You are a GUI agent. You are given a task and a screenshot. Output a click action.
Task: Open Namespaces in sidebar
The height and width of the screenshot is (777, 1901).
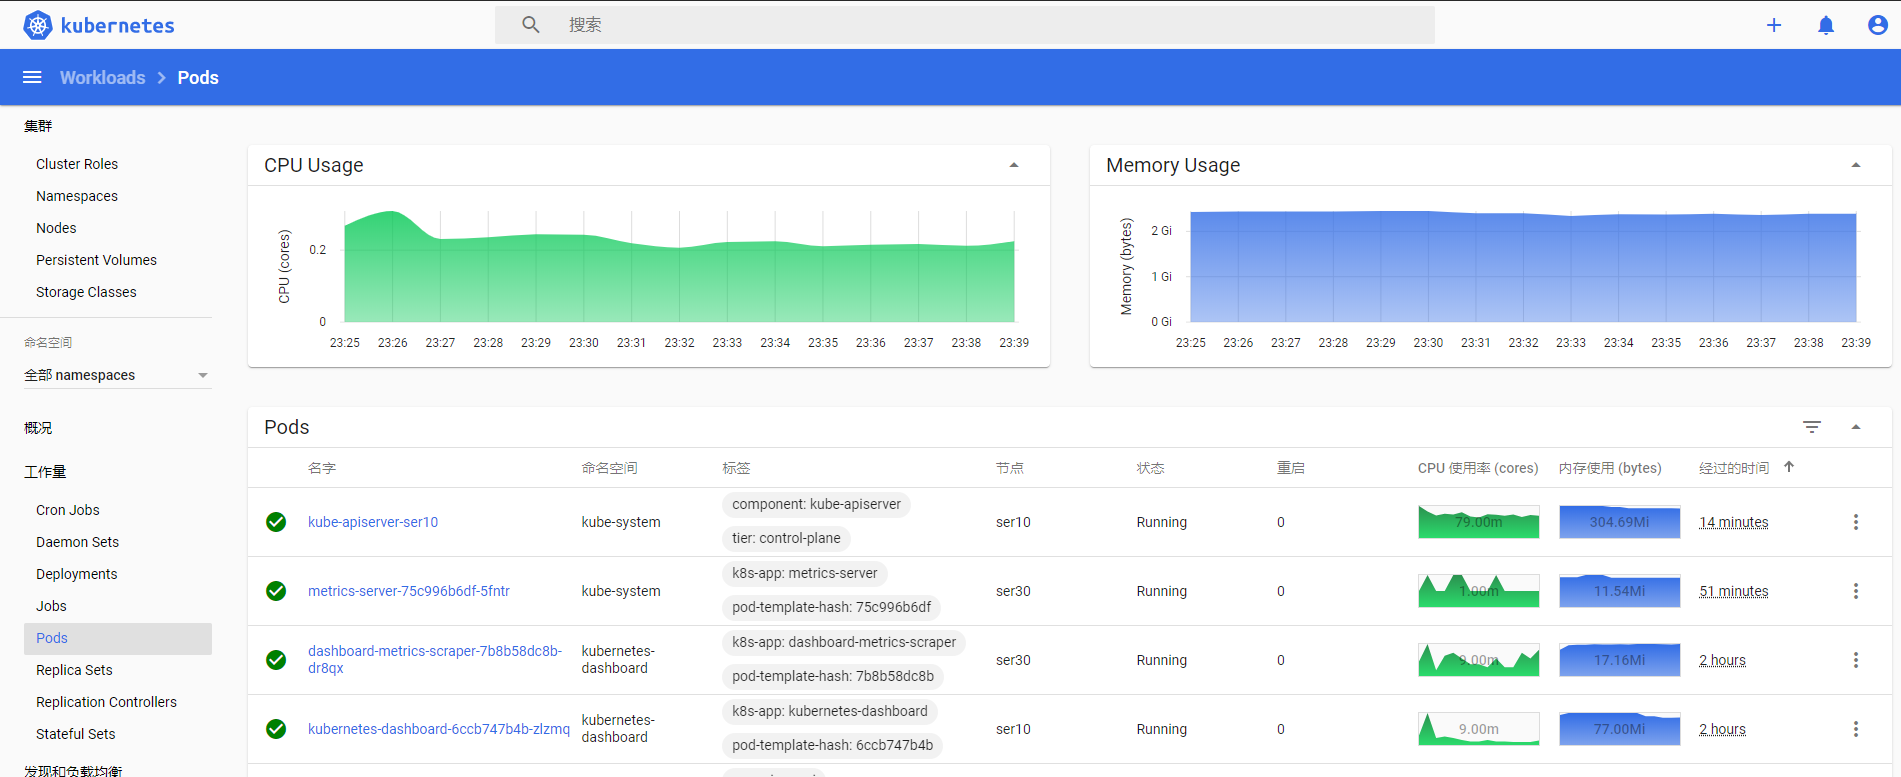click(x=77, y=196)
